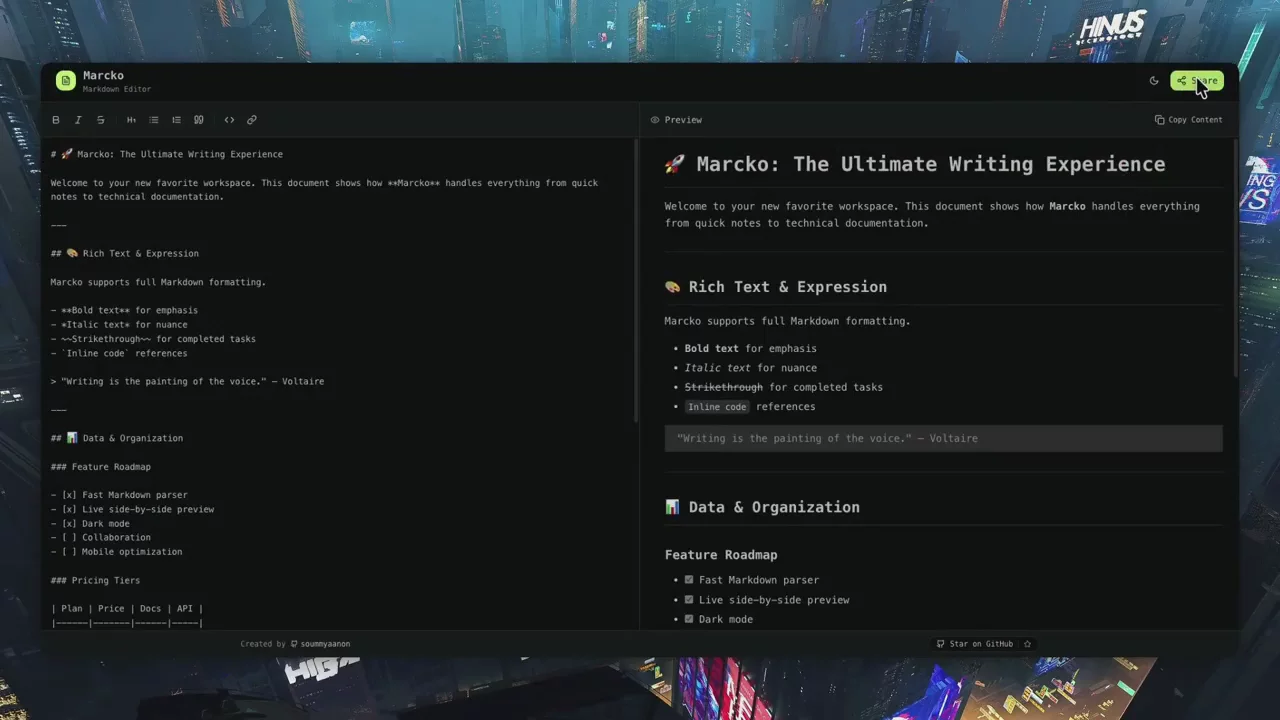The image size is (1280, 720).
Task: Click editor line '## 🎨 Rich Text & Expression'
Action: 125,254
